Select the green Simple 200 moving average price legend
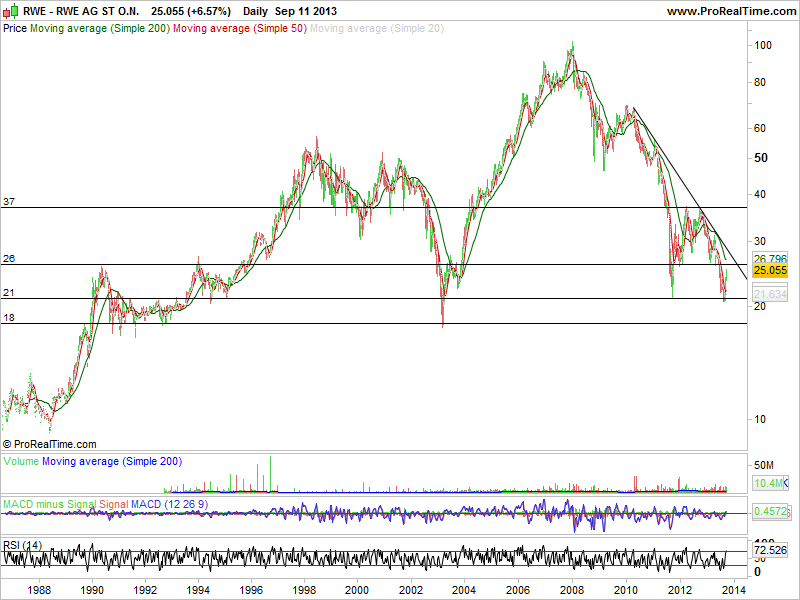 point(100,29)
